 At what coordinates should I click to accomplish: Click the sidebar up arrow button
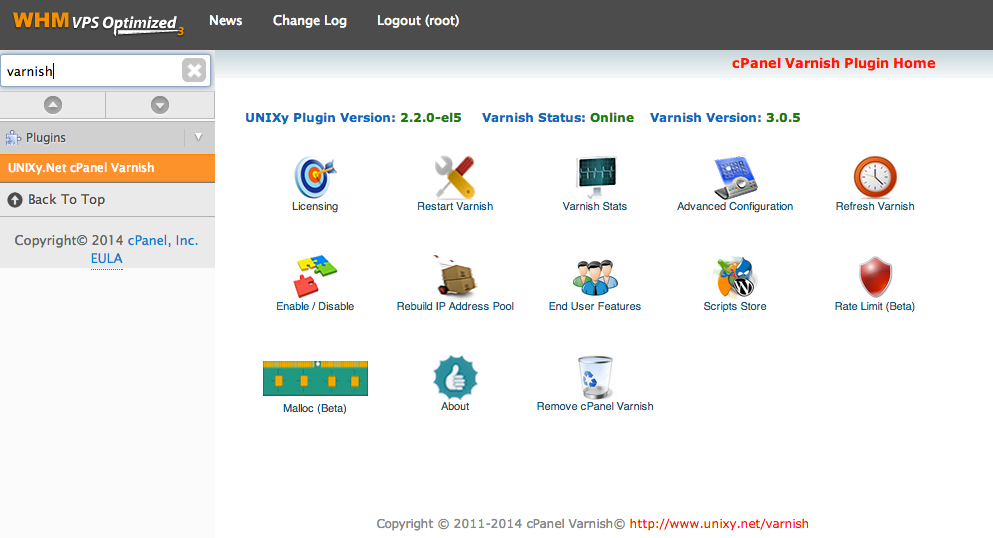pos(53,105)
